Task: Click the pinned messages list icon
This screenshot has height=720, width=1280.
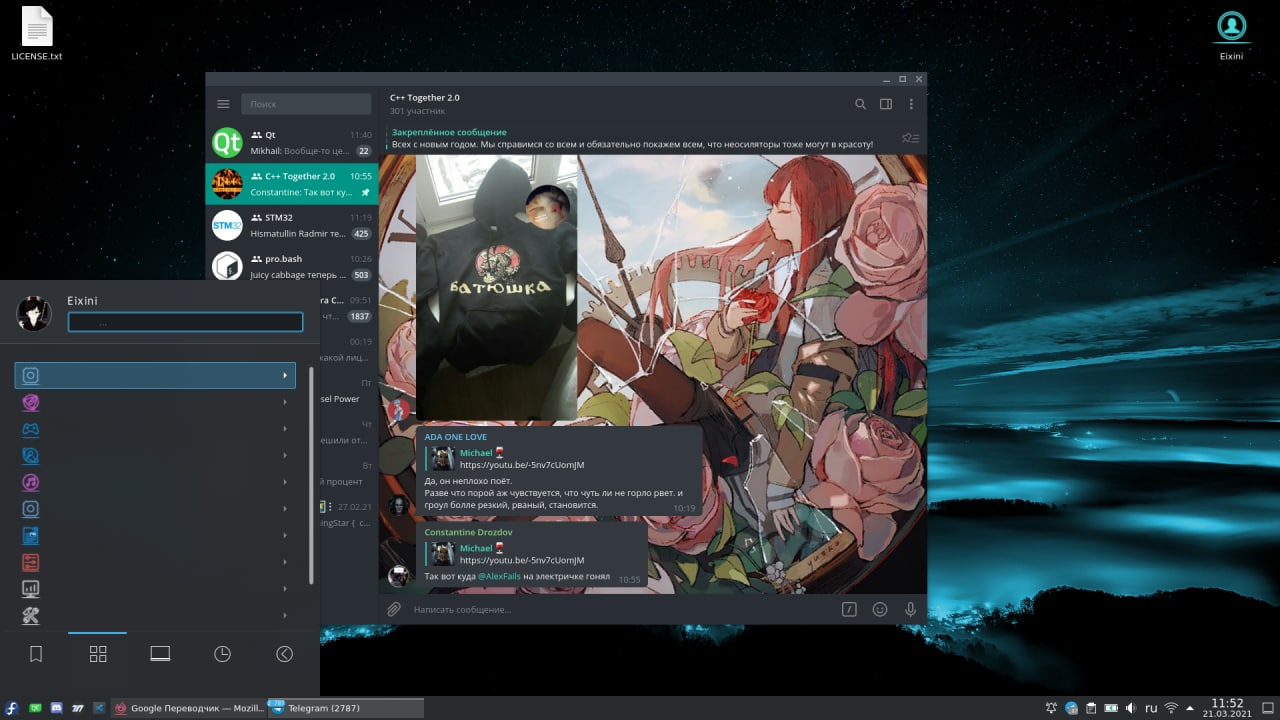Action: pyautogui.click(x=910, y=138)
